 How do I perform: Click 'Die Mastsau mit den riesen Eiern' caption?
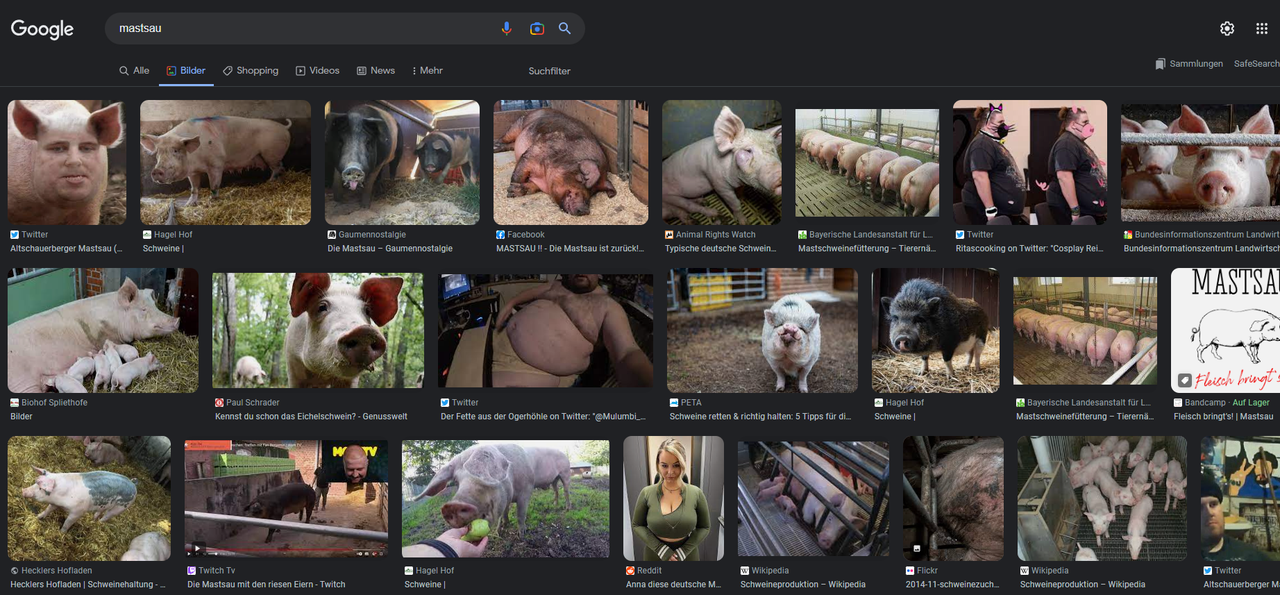tap(266, 585)
